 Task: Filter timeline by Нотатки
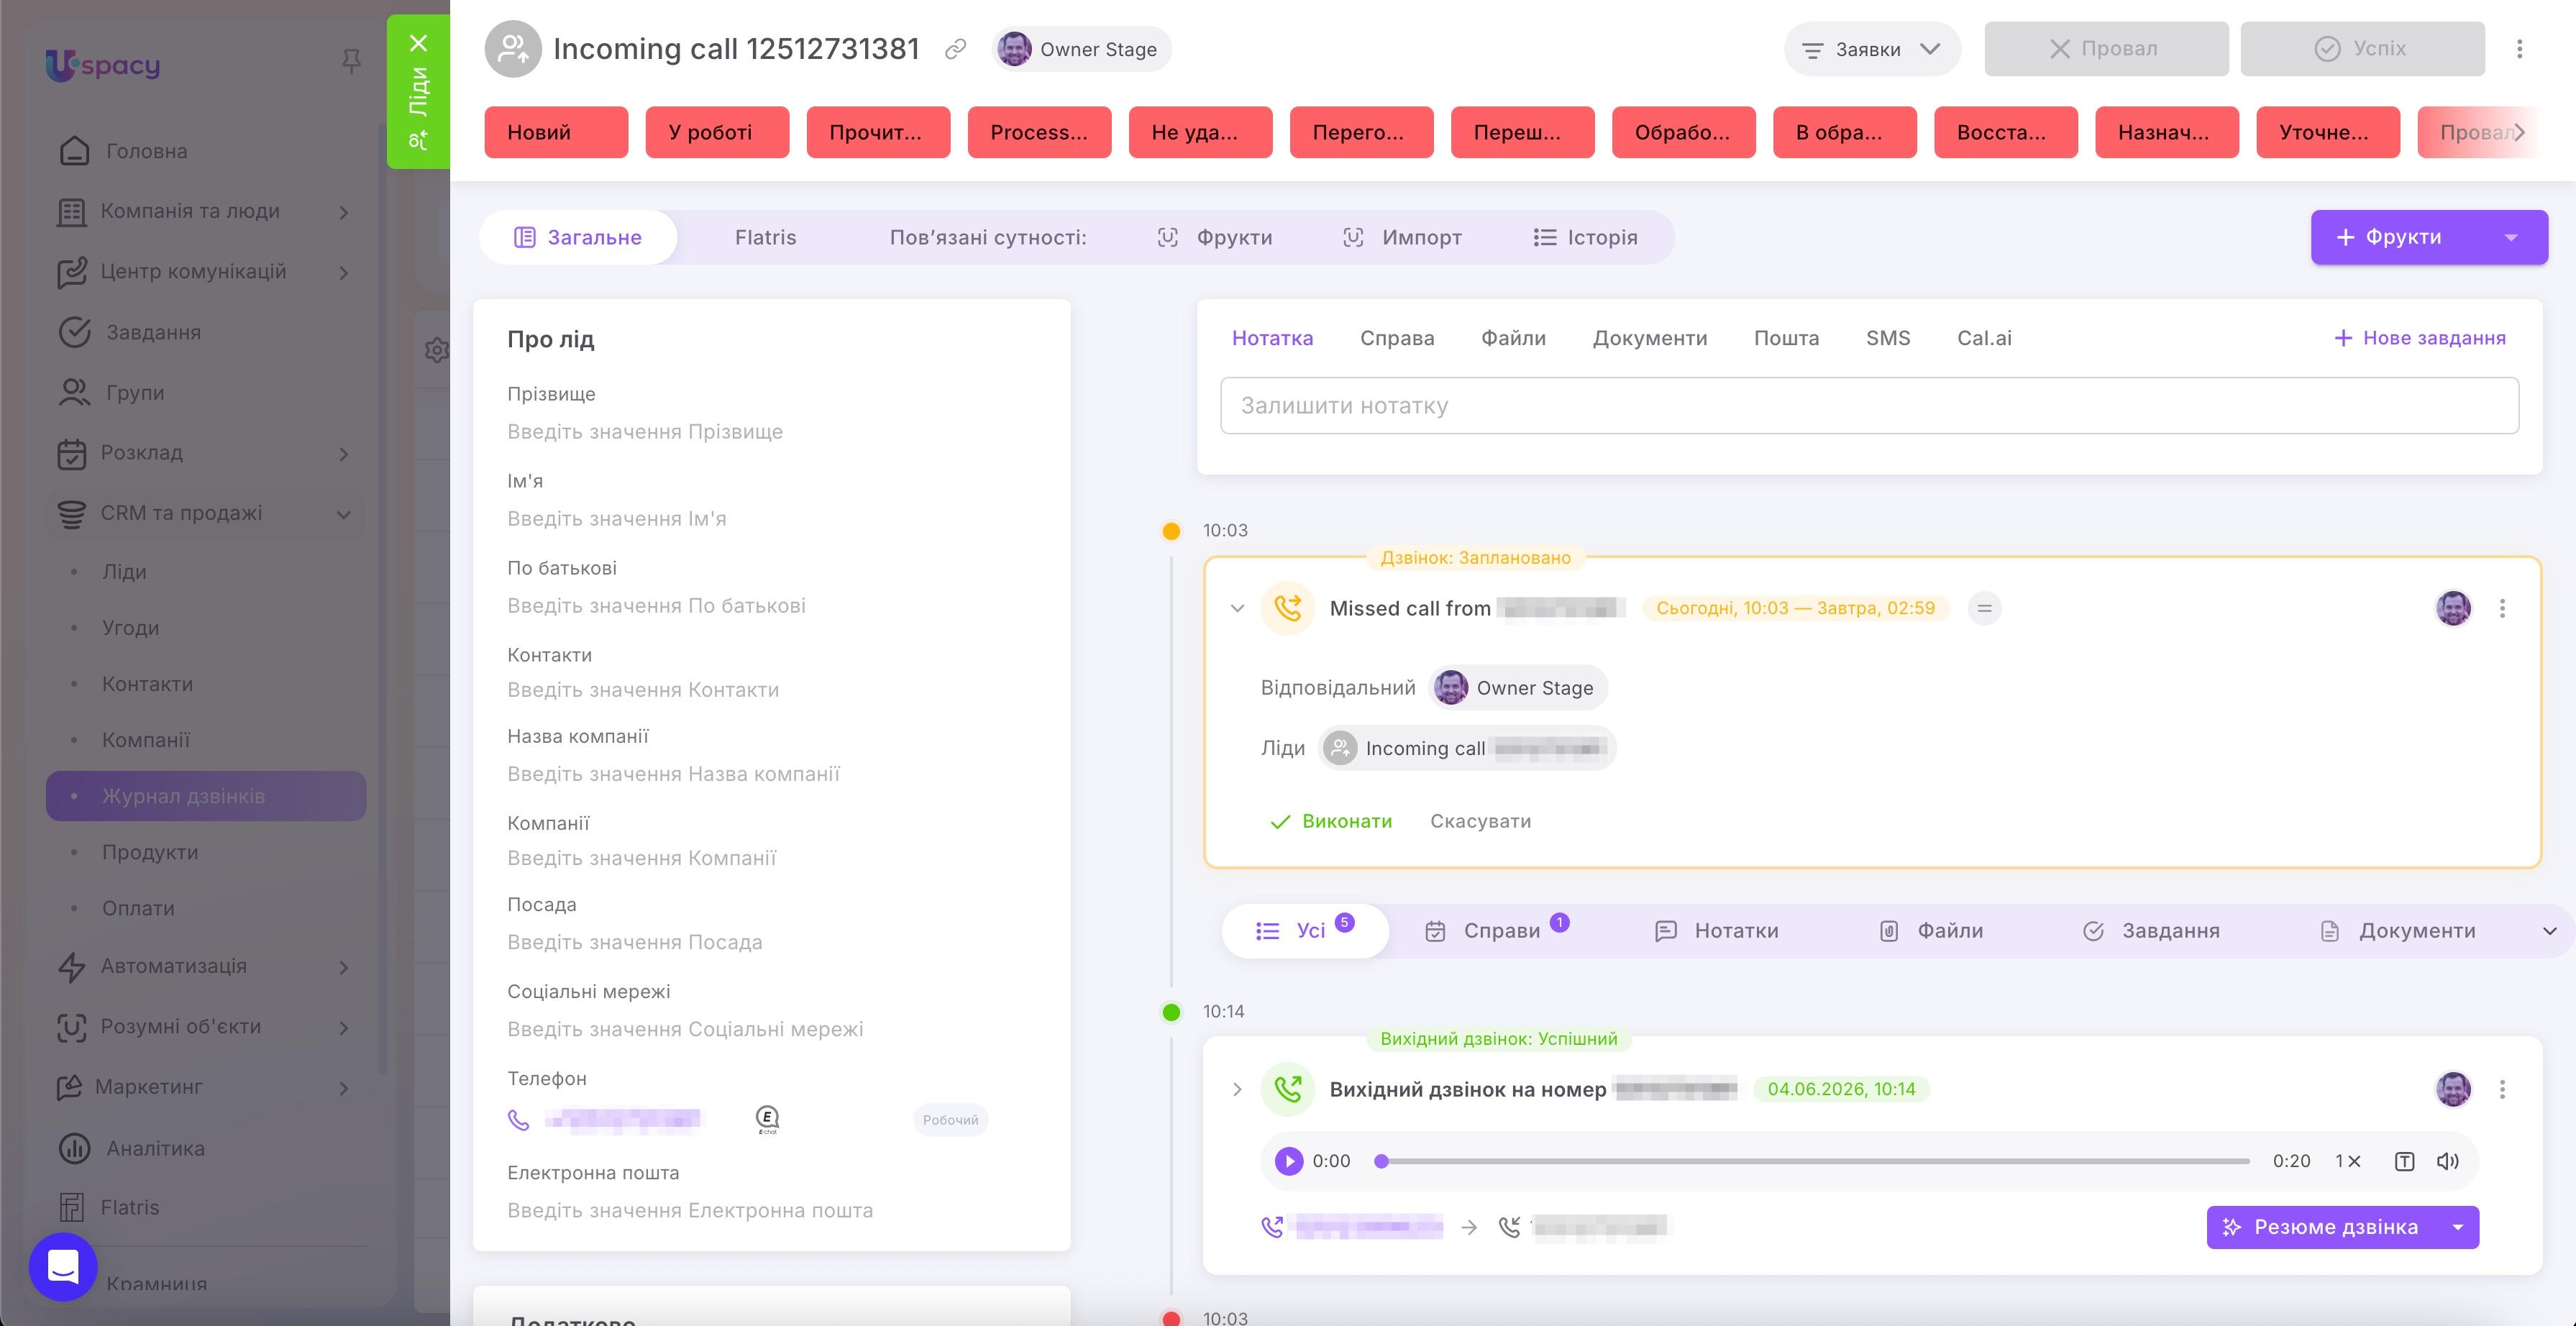[x=1717, y=931]
